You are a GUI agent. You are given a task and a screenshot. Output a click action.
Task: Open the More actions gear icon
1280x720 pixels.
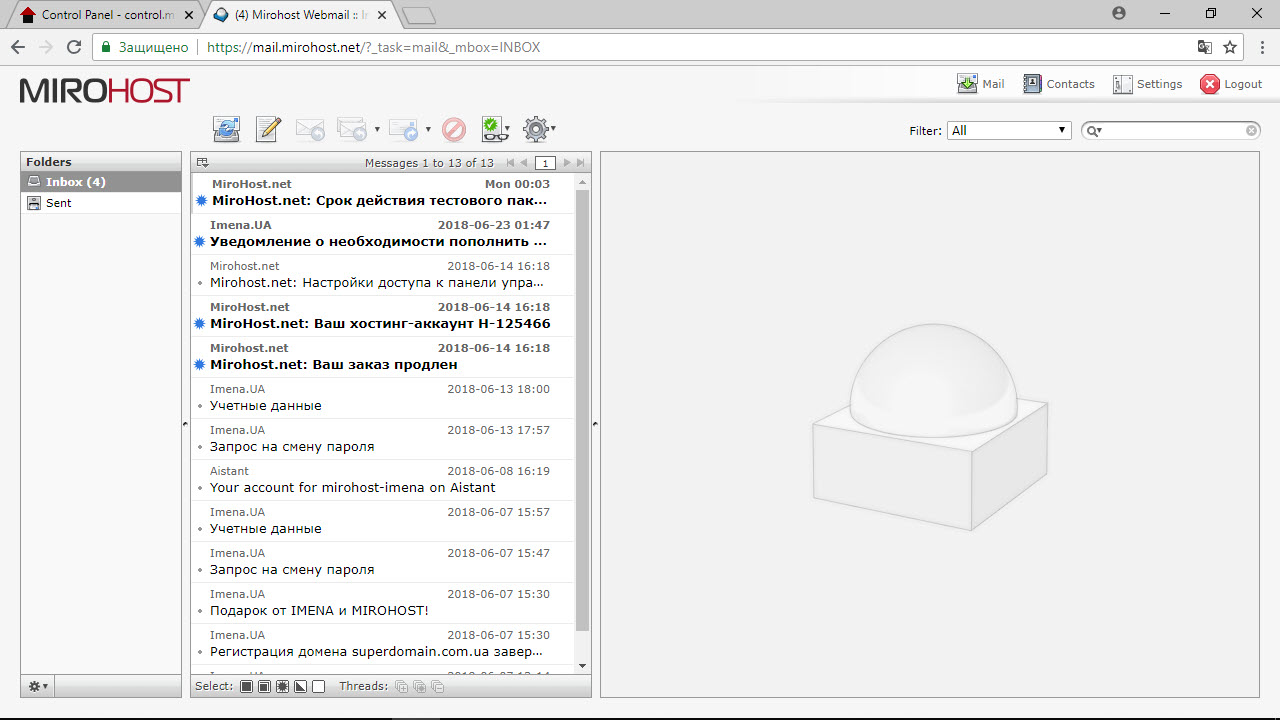537,128
